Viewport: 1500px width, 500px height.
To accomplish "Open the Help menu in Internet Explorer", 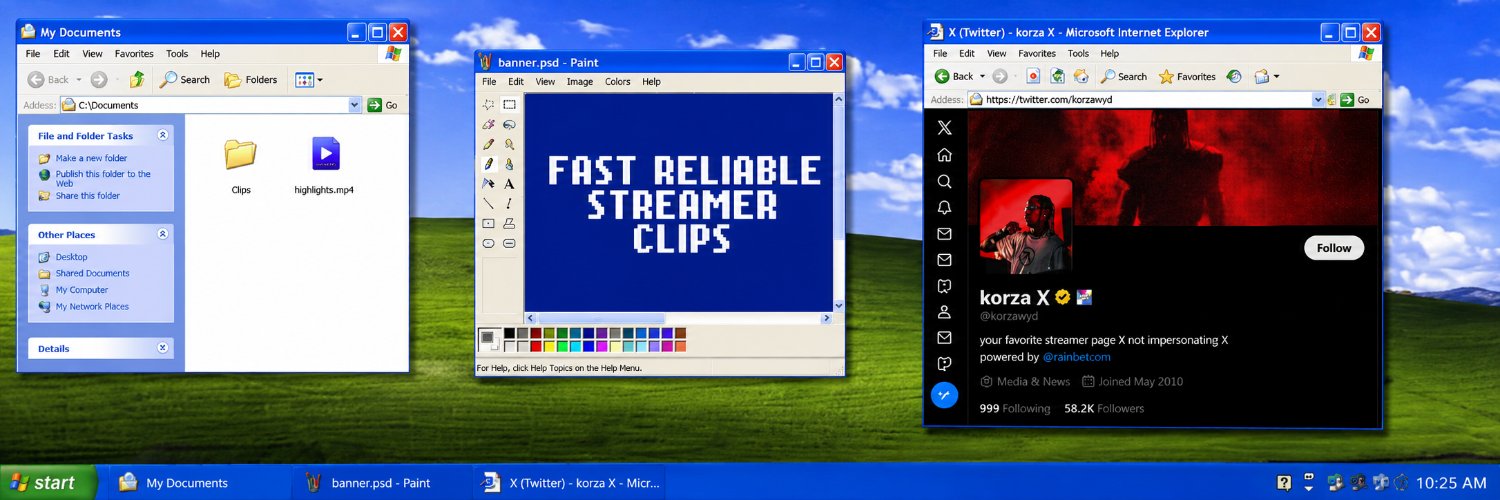I will (1110, 54).
